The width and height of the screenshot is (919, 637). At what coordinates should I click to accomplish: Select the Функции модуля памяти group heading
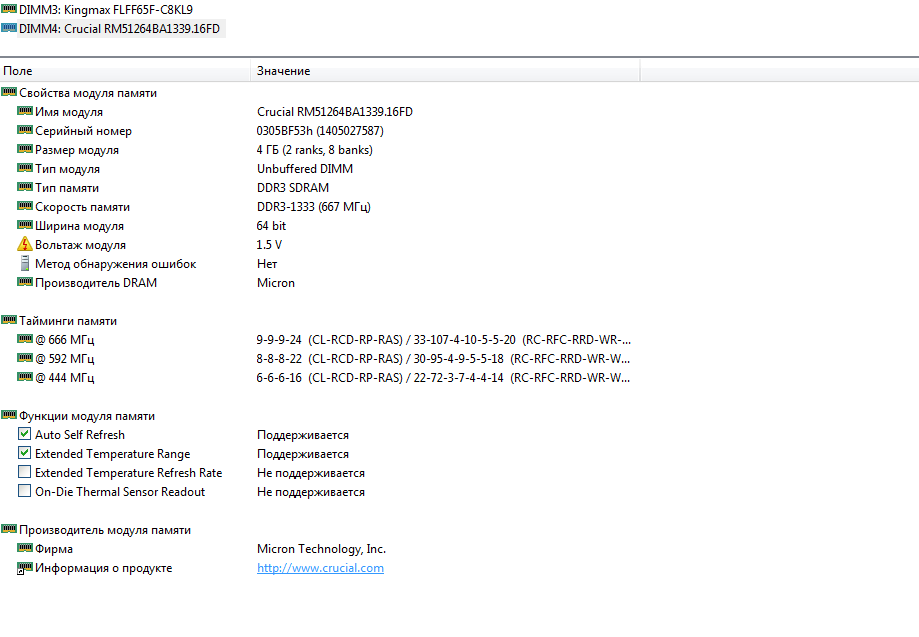(x=87, y=416)
